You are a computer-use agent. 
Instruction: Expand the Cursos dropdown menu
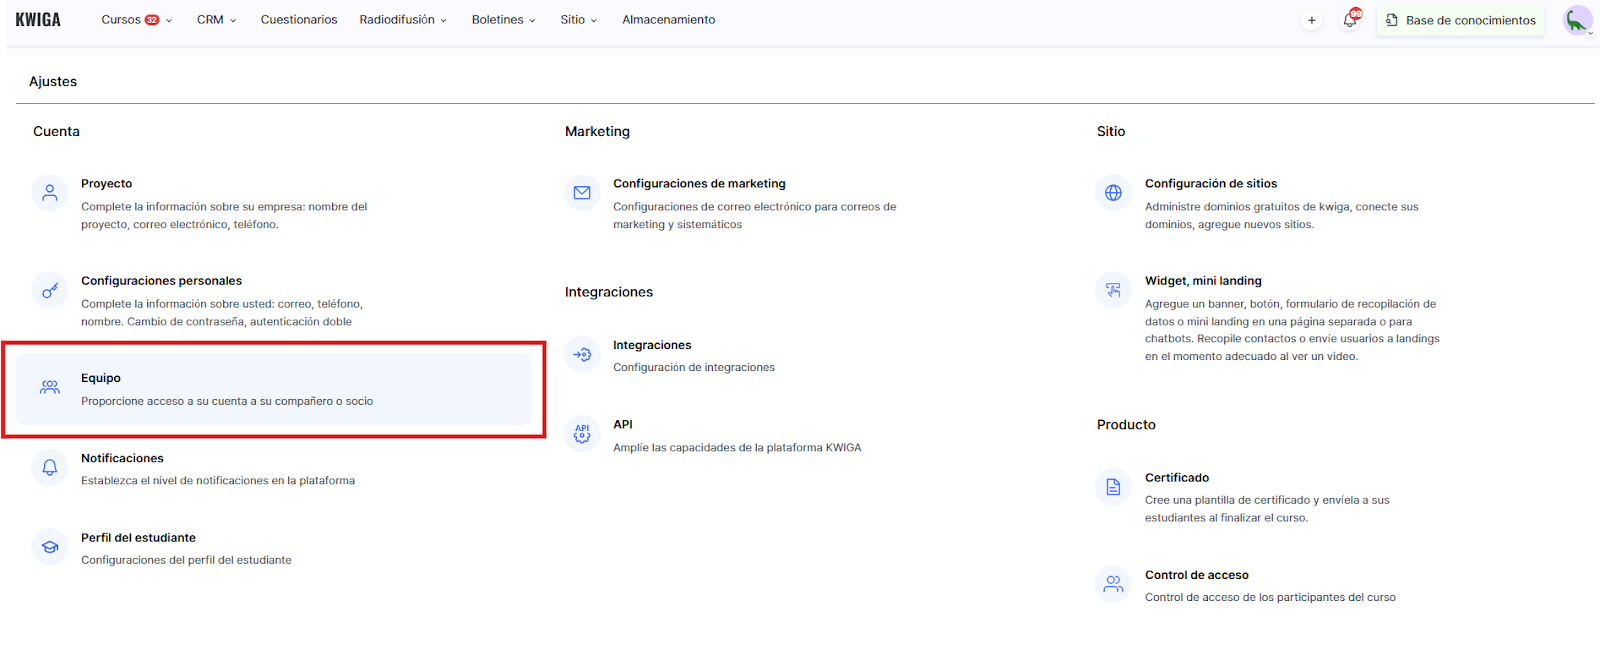pos(137,20)
